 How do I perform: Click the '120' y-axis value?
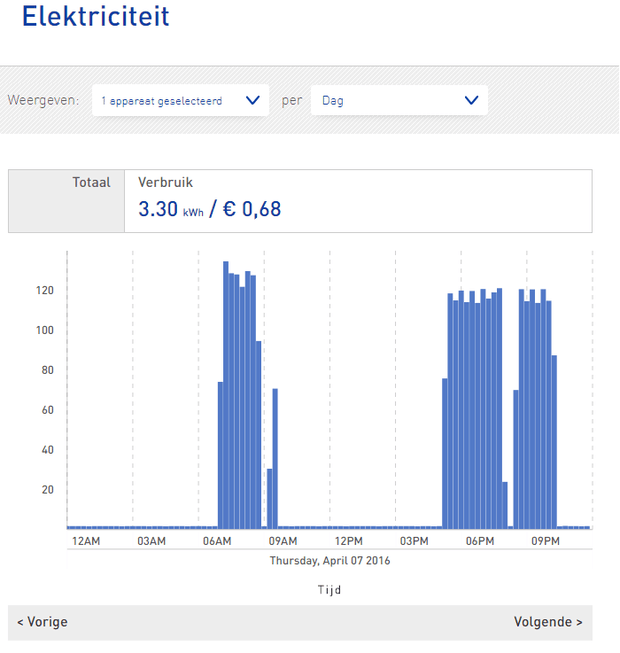[x=45, y=290]
